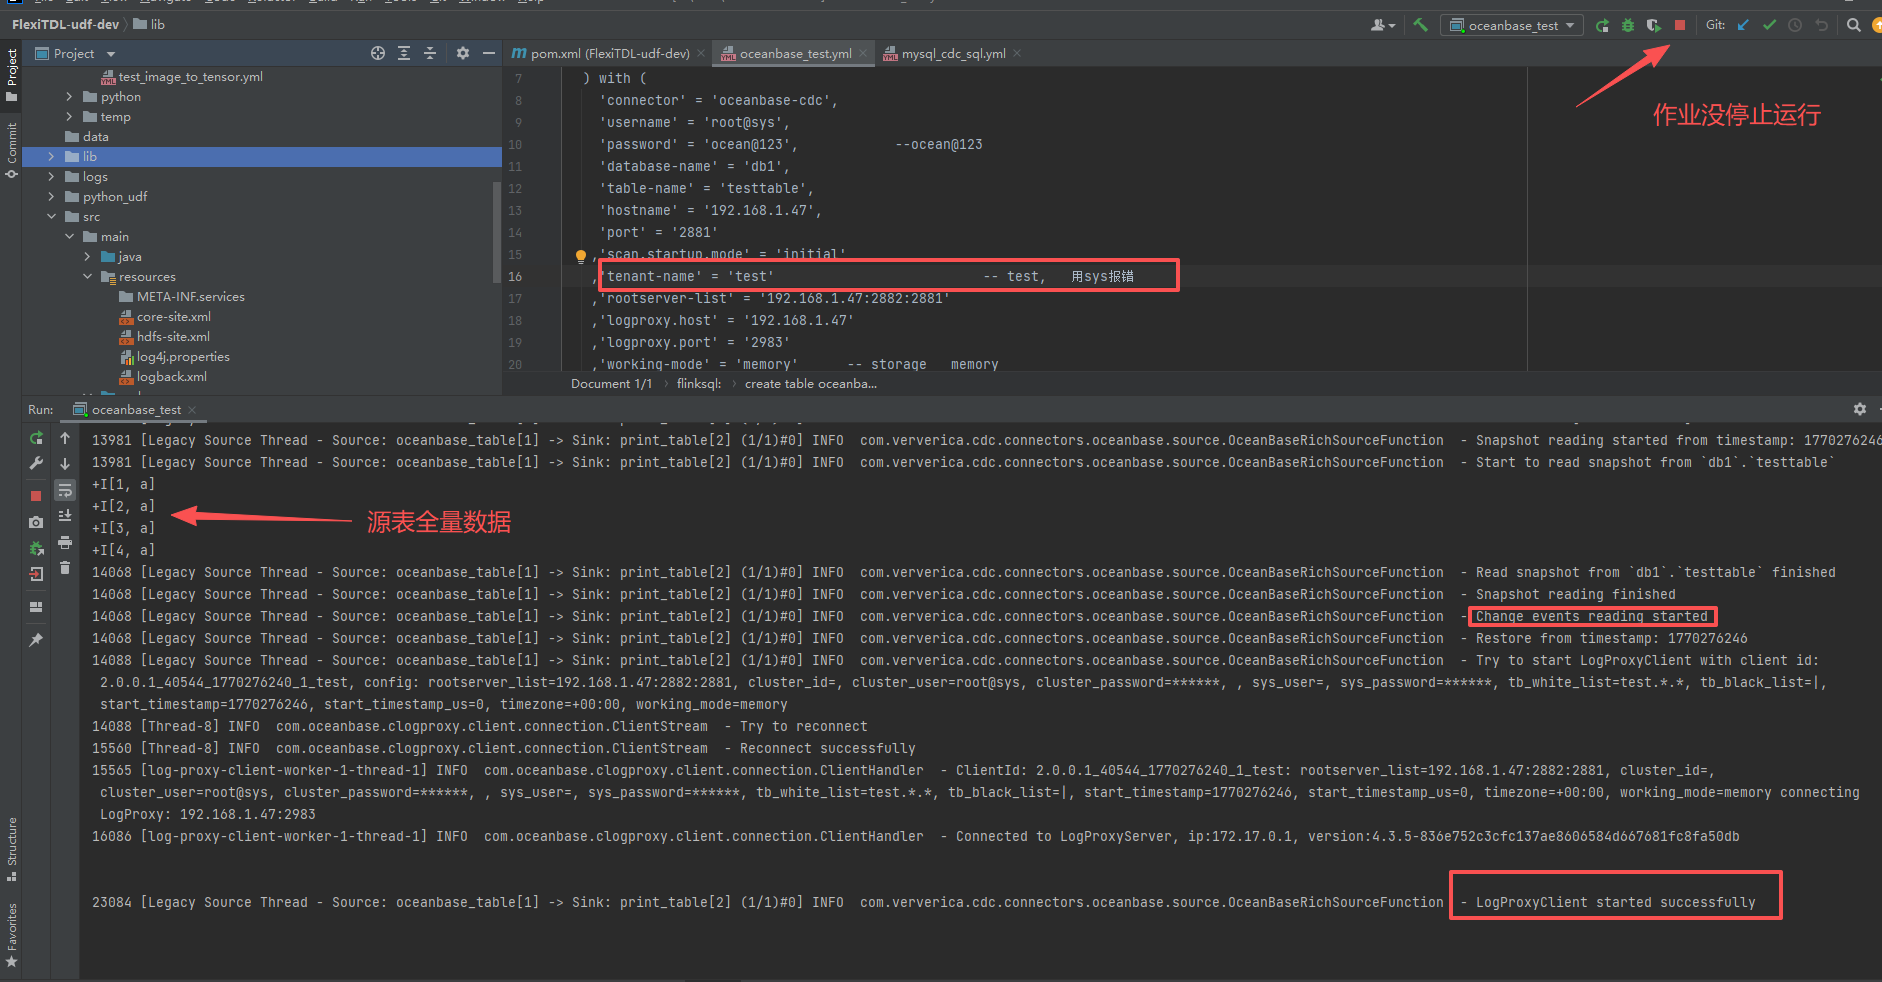Click Git update project blue arrow
1882x982 pixels.
1743,25
